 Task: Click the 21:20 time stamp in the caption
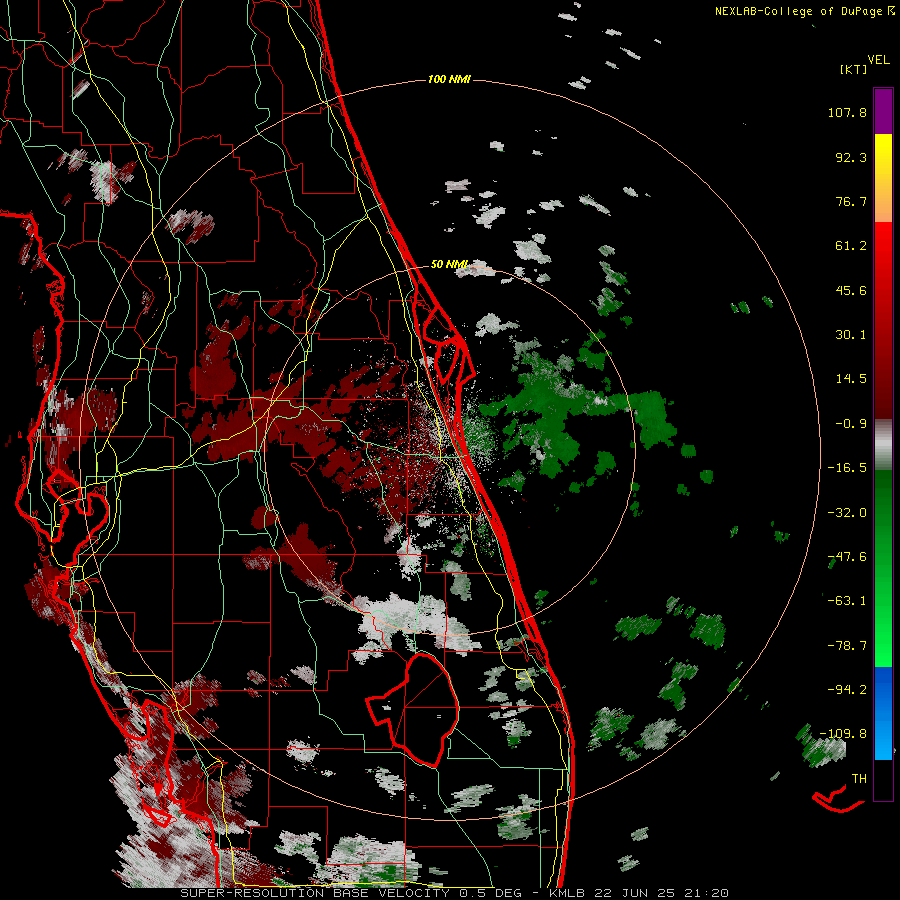pyautogui.click(x=707, y=893)
